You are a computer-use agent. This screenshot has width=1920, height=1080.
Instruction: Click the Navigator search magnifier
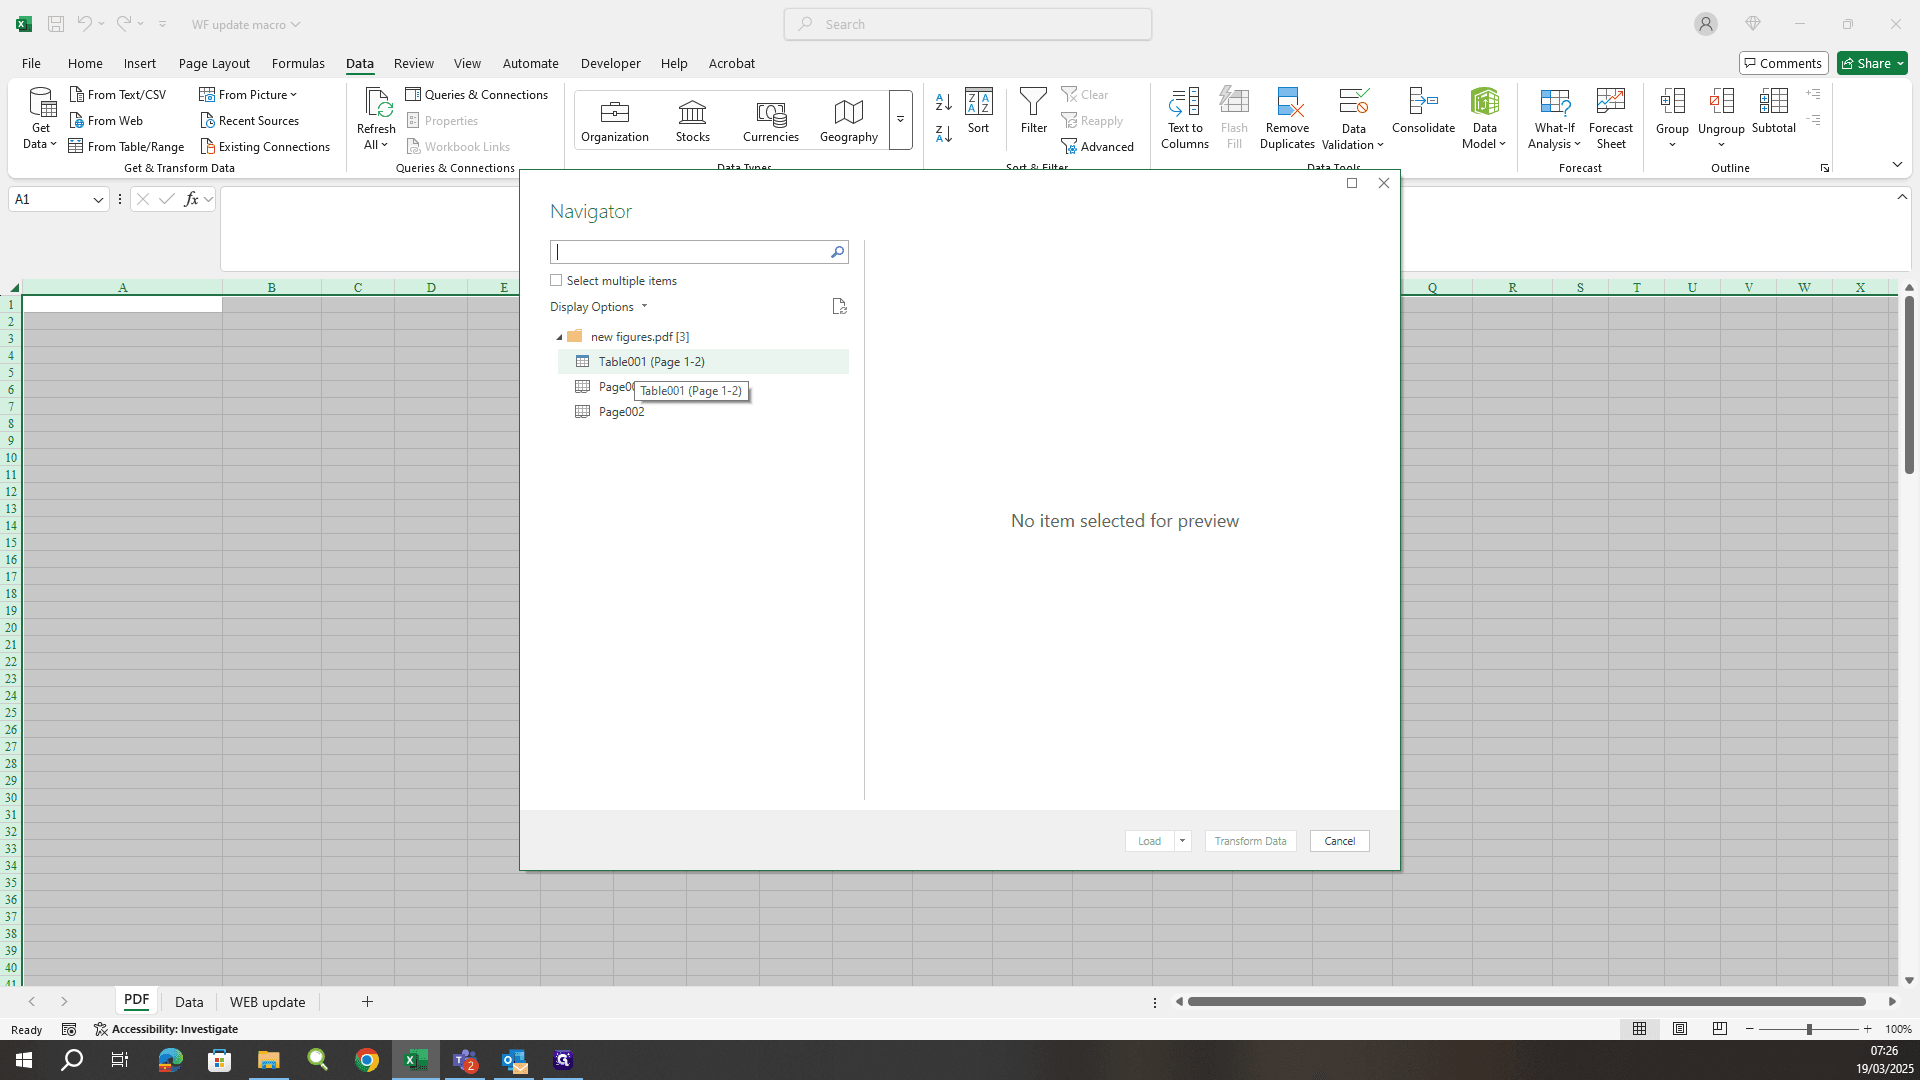pos(837,252)
